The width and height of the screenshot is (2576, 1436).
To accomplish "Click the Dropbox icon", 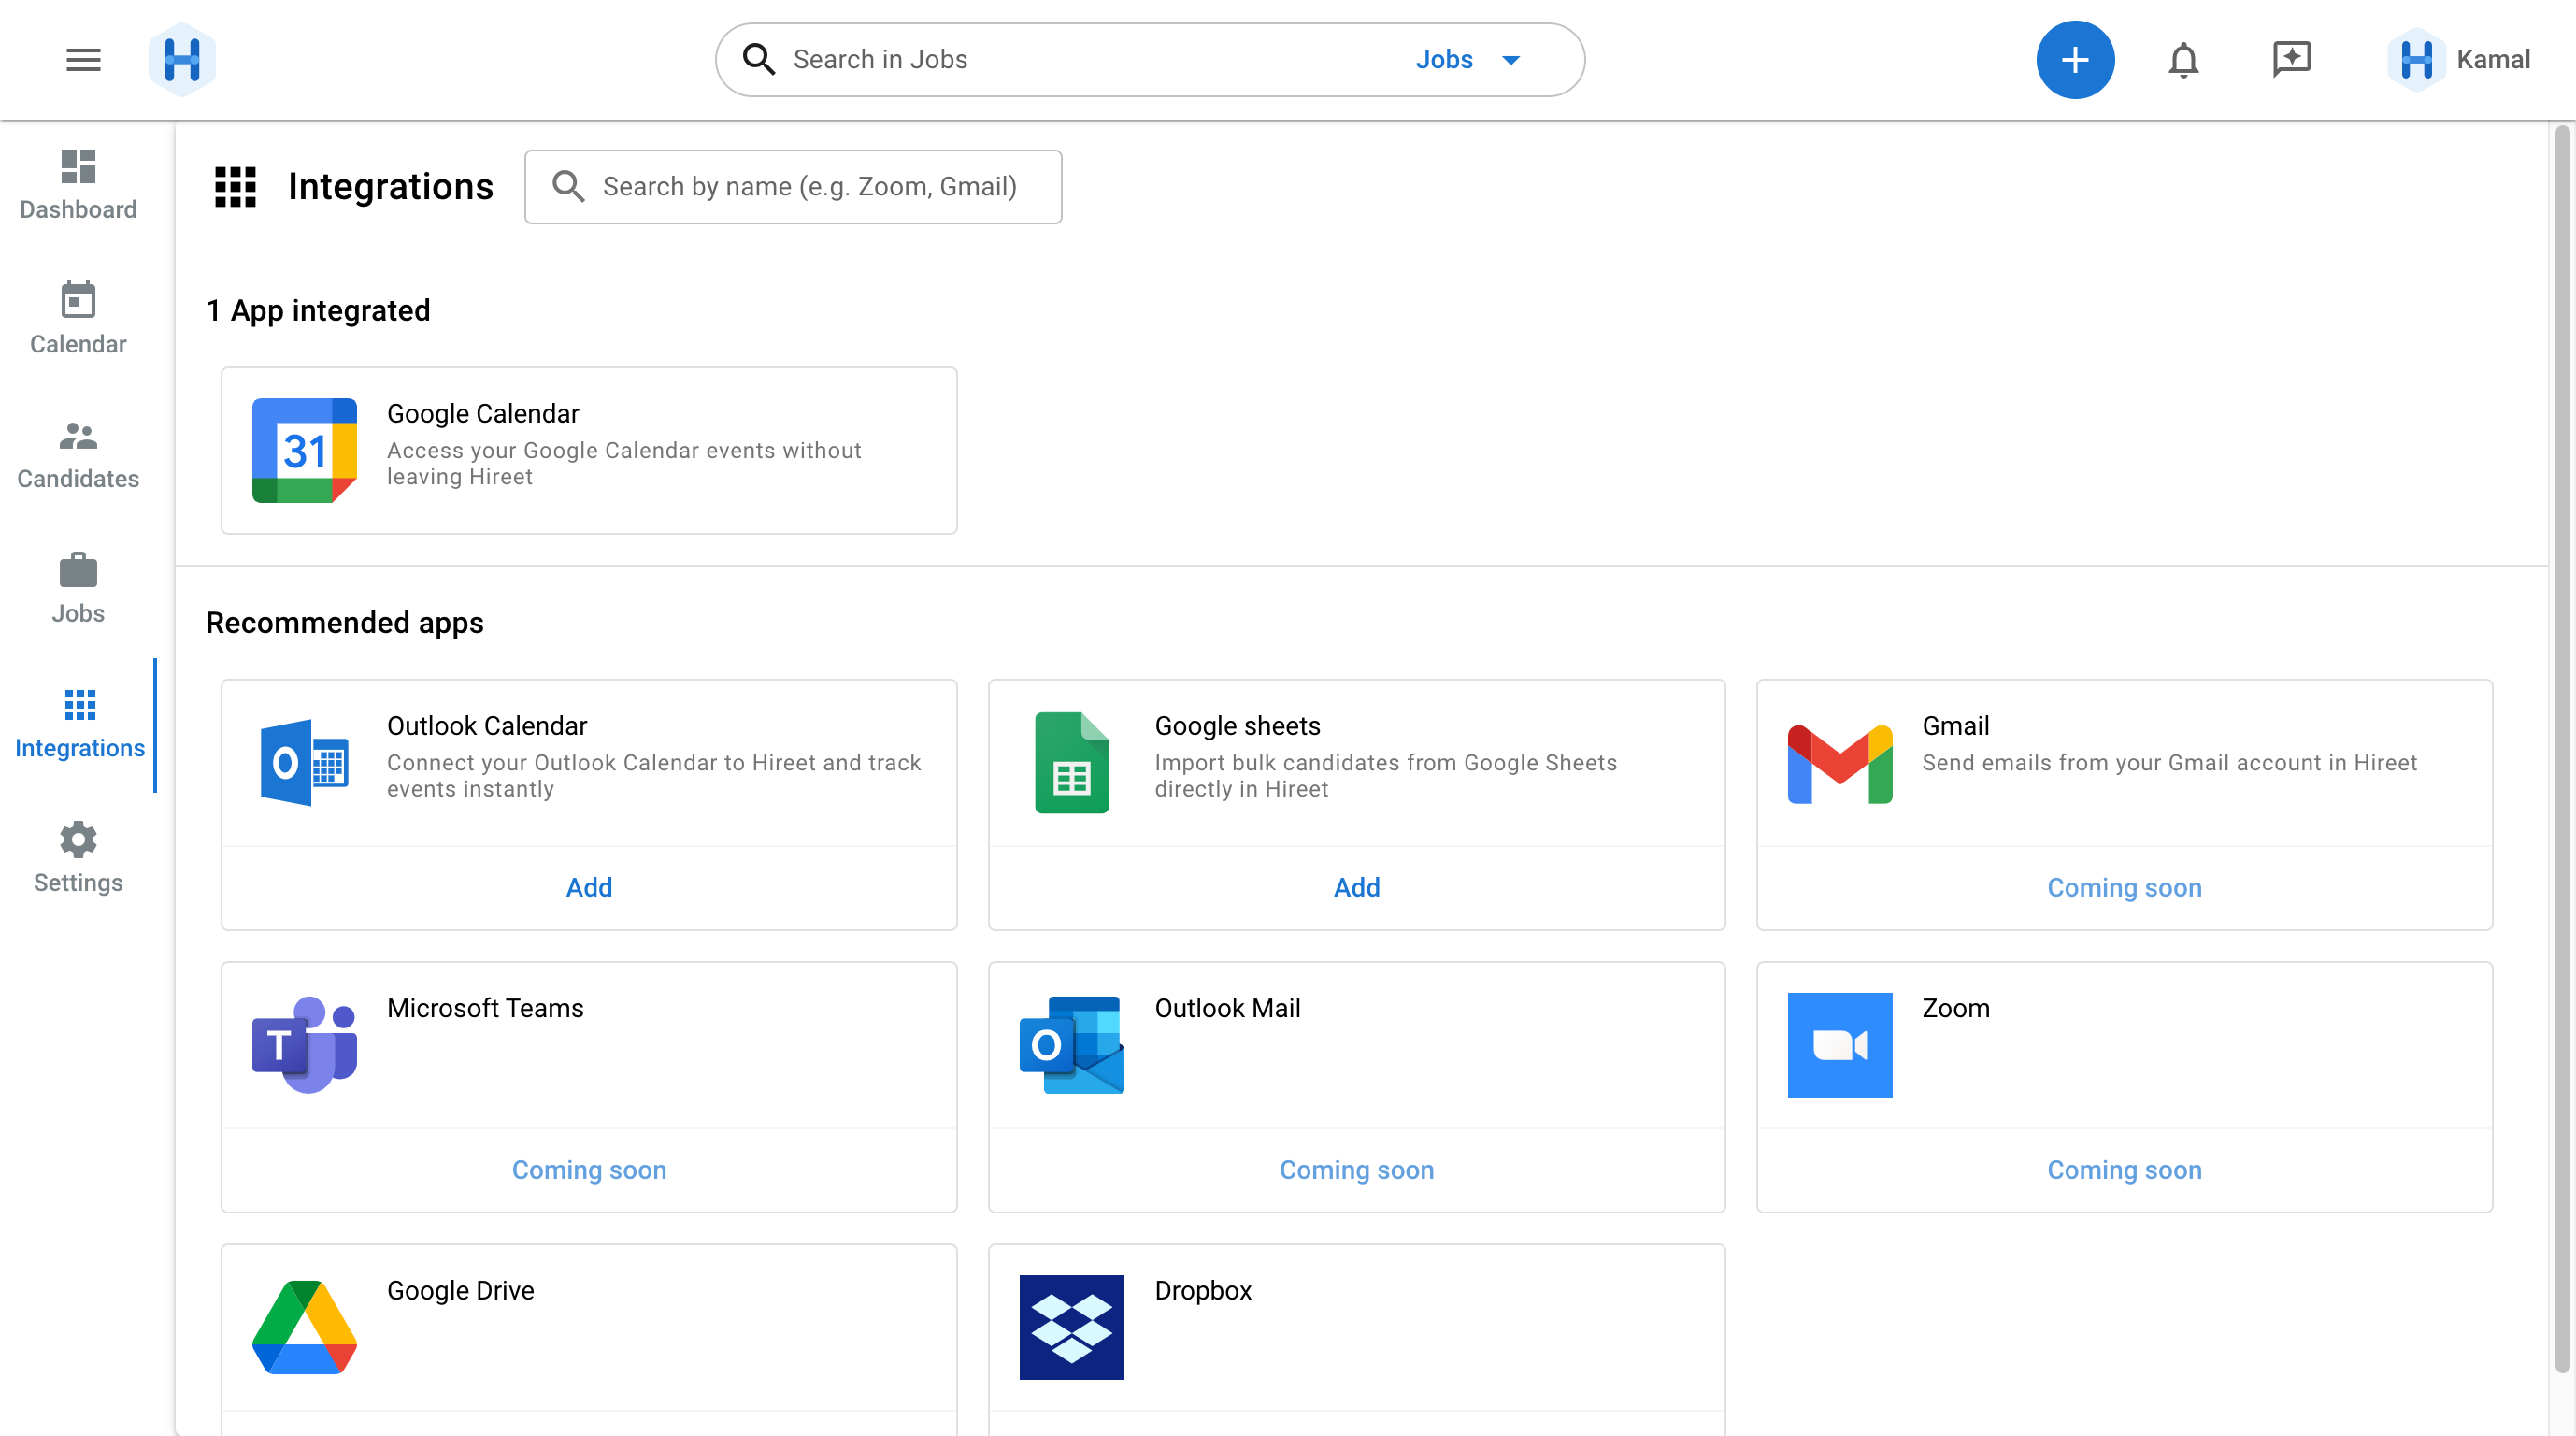I will [1072, 1327].
